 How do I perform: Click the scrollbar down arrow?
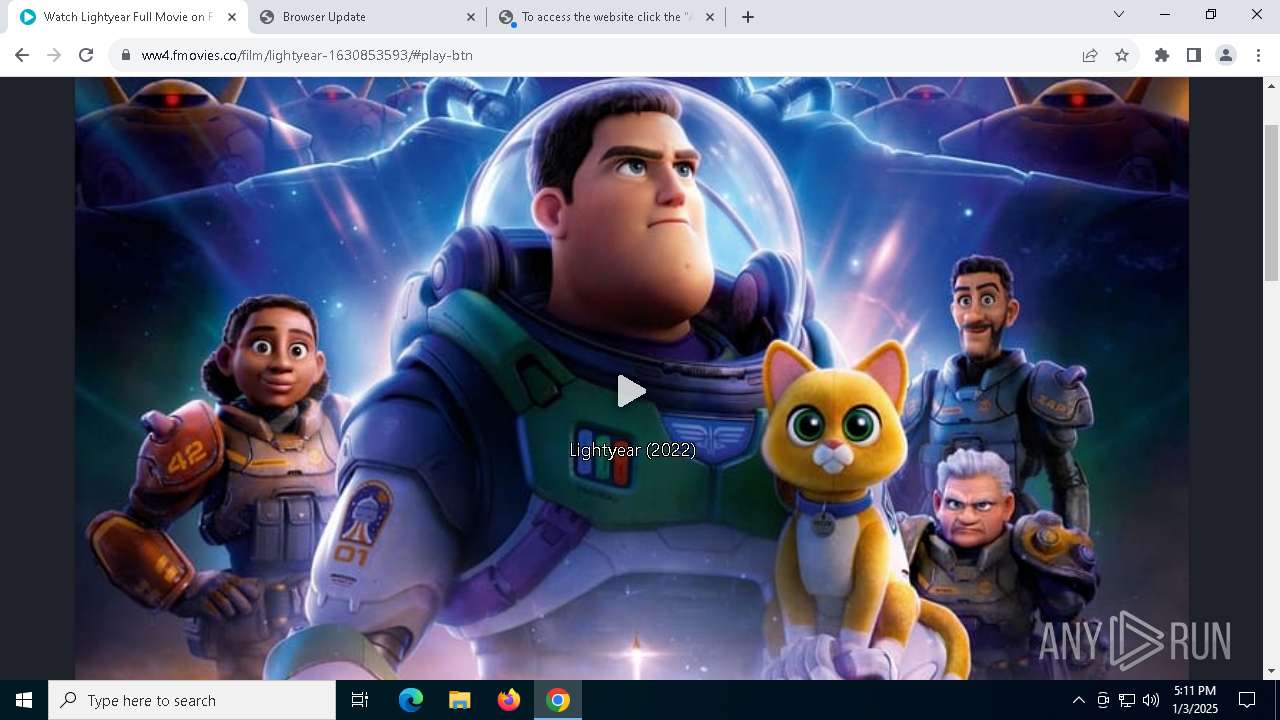coord(1271,671)
